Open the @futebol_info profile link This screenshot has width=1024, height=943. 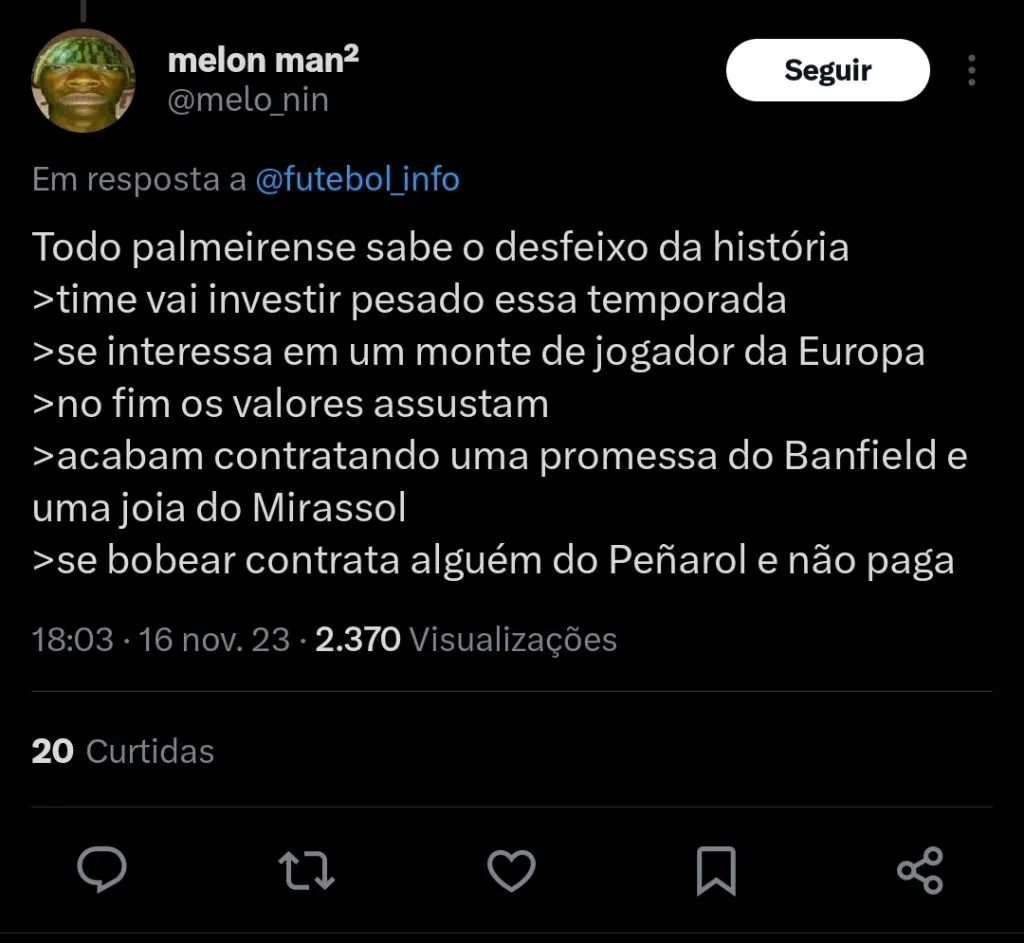click(x=357, y=180)
